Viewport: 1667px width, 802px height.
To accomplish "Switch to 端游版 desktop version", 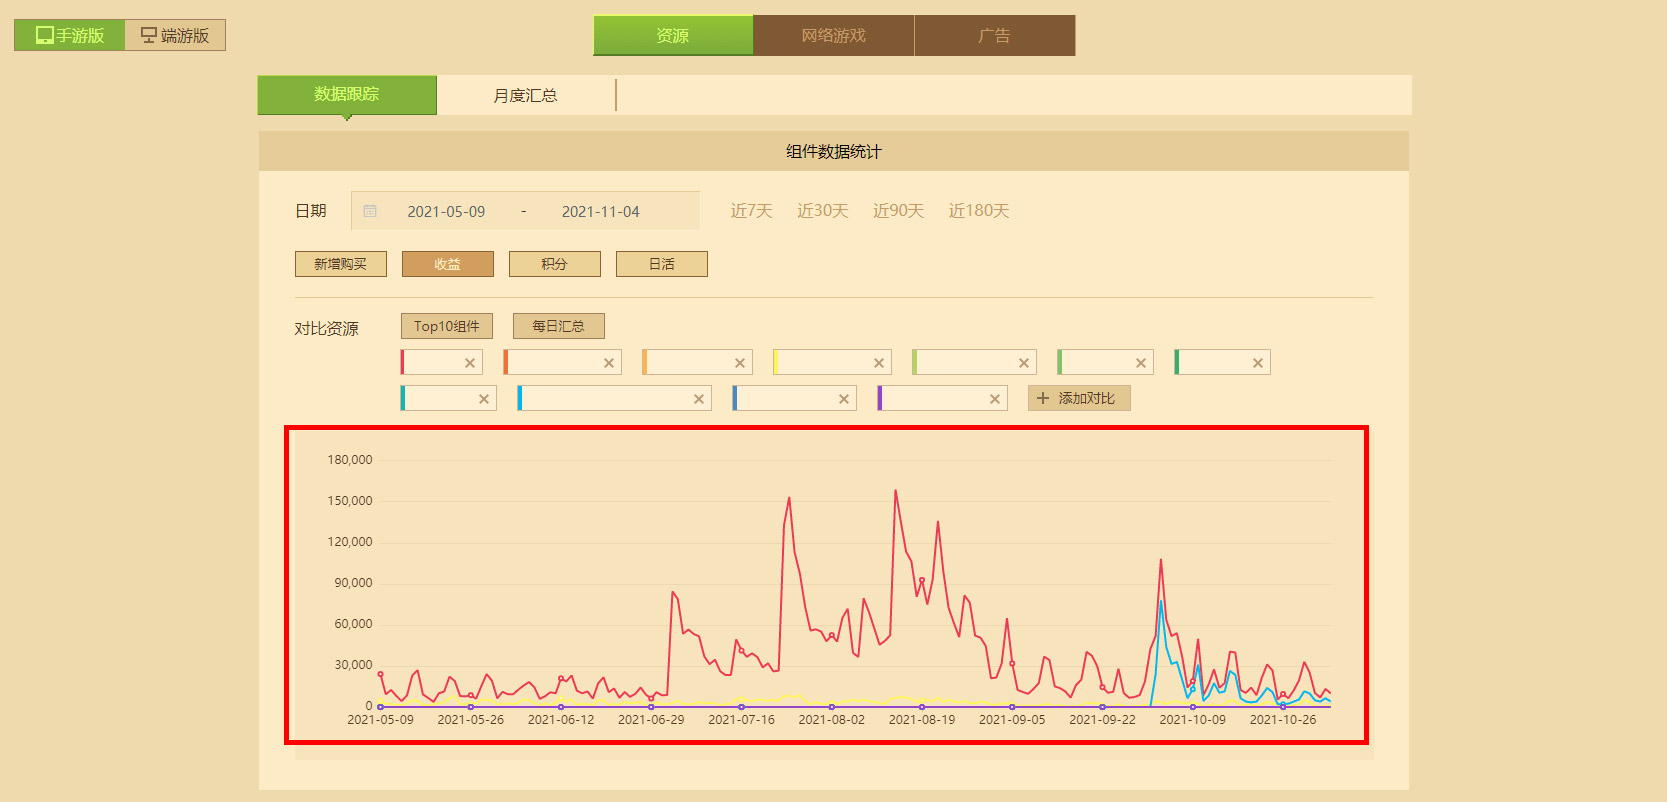I will point(175,35).
